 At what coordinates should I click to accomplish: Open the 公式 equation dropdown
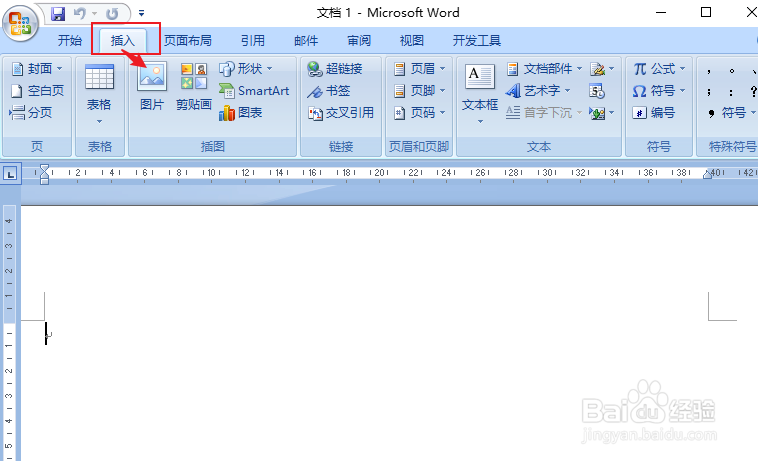pyautogui.click(x=659, y=69)
